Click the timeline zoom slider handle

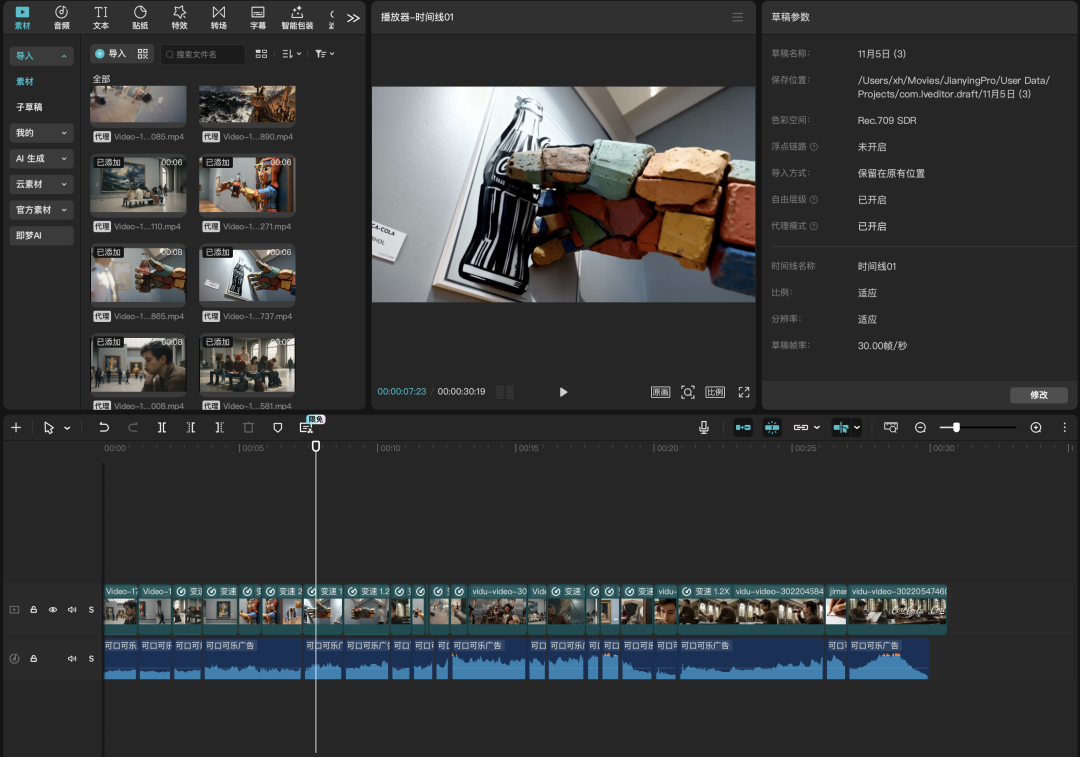tap(956, 427)
